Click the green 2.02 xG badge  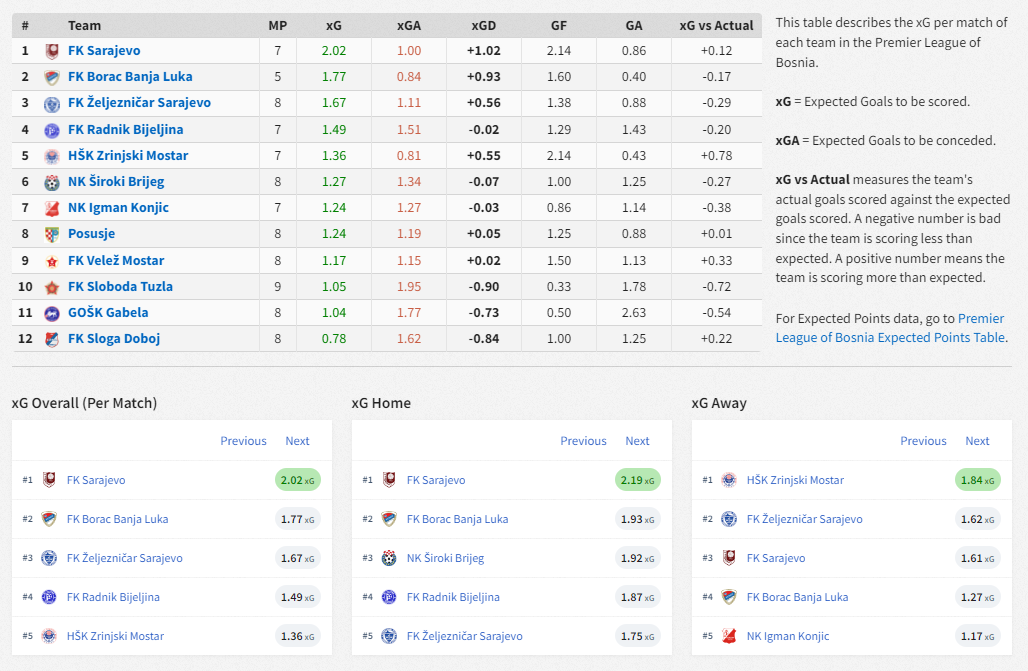pyautogui.click(x=298, y=480)
